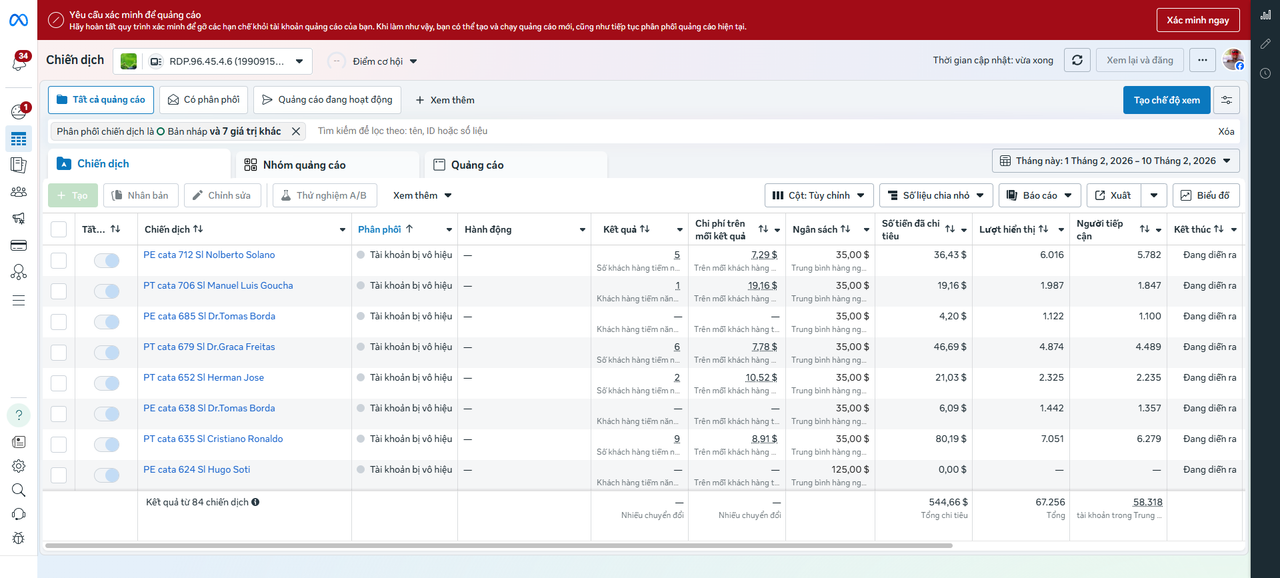The image size is (1280, 578).
Task: Open the notifications bell with 34 badge
Action: (x=18, y=62)
